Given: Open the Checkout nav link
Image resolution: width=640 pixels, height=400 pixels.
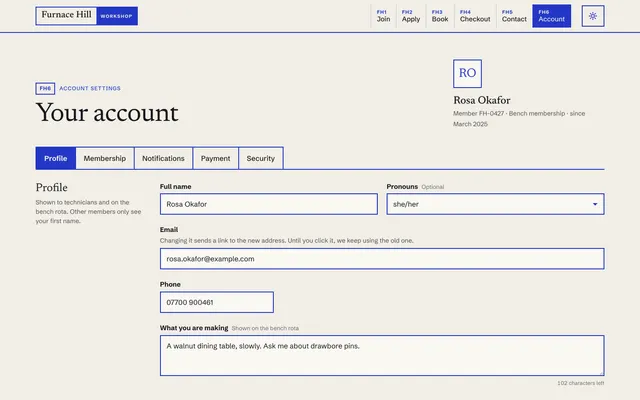Looking at the screenshot, I should [475, 16].
